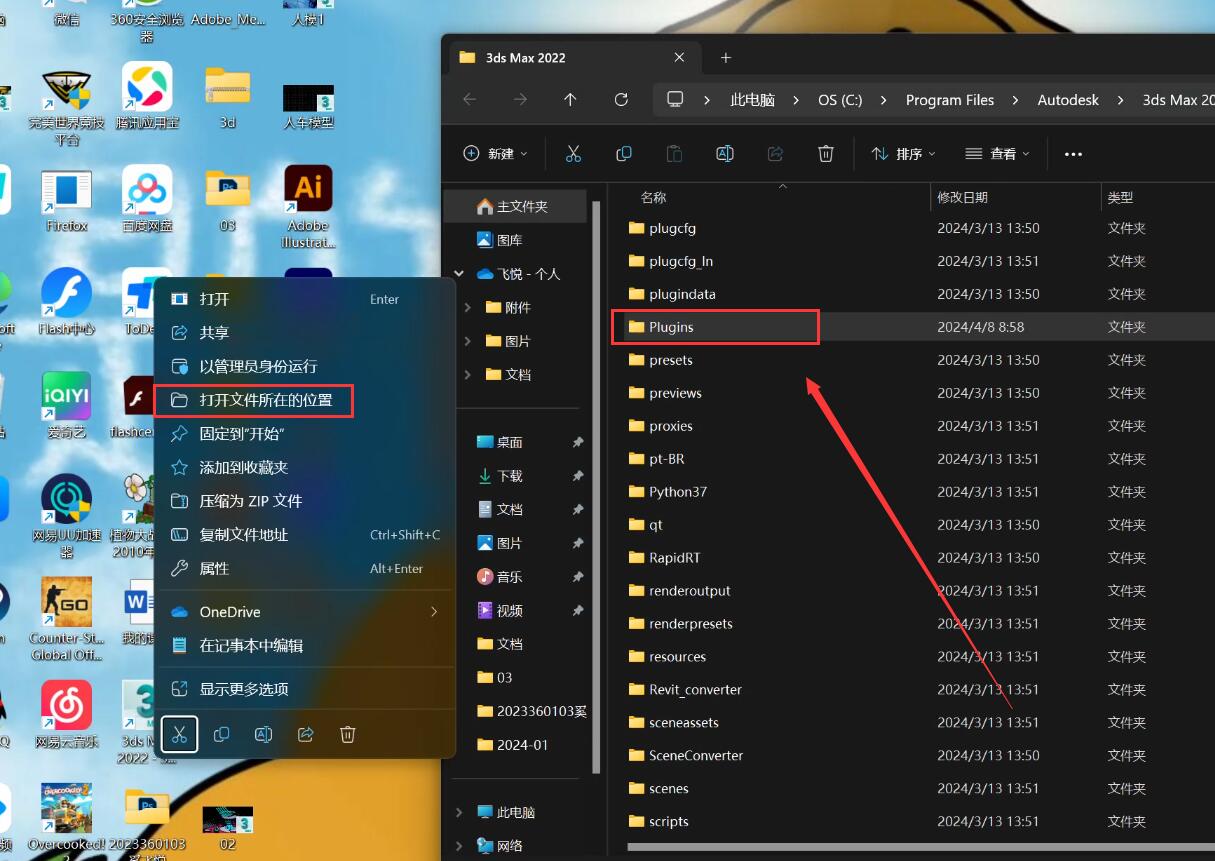Open the 查看 view dropdown
Screen dimensions: 1215x861
point(1000,153)
